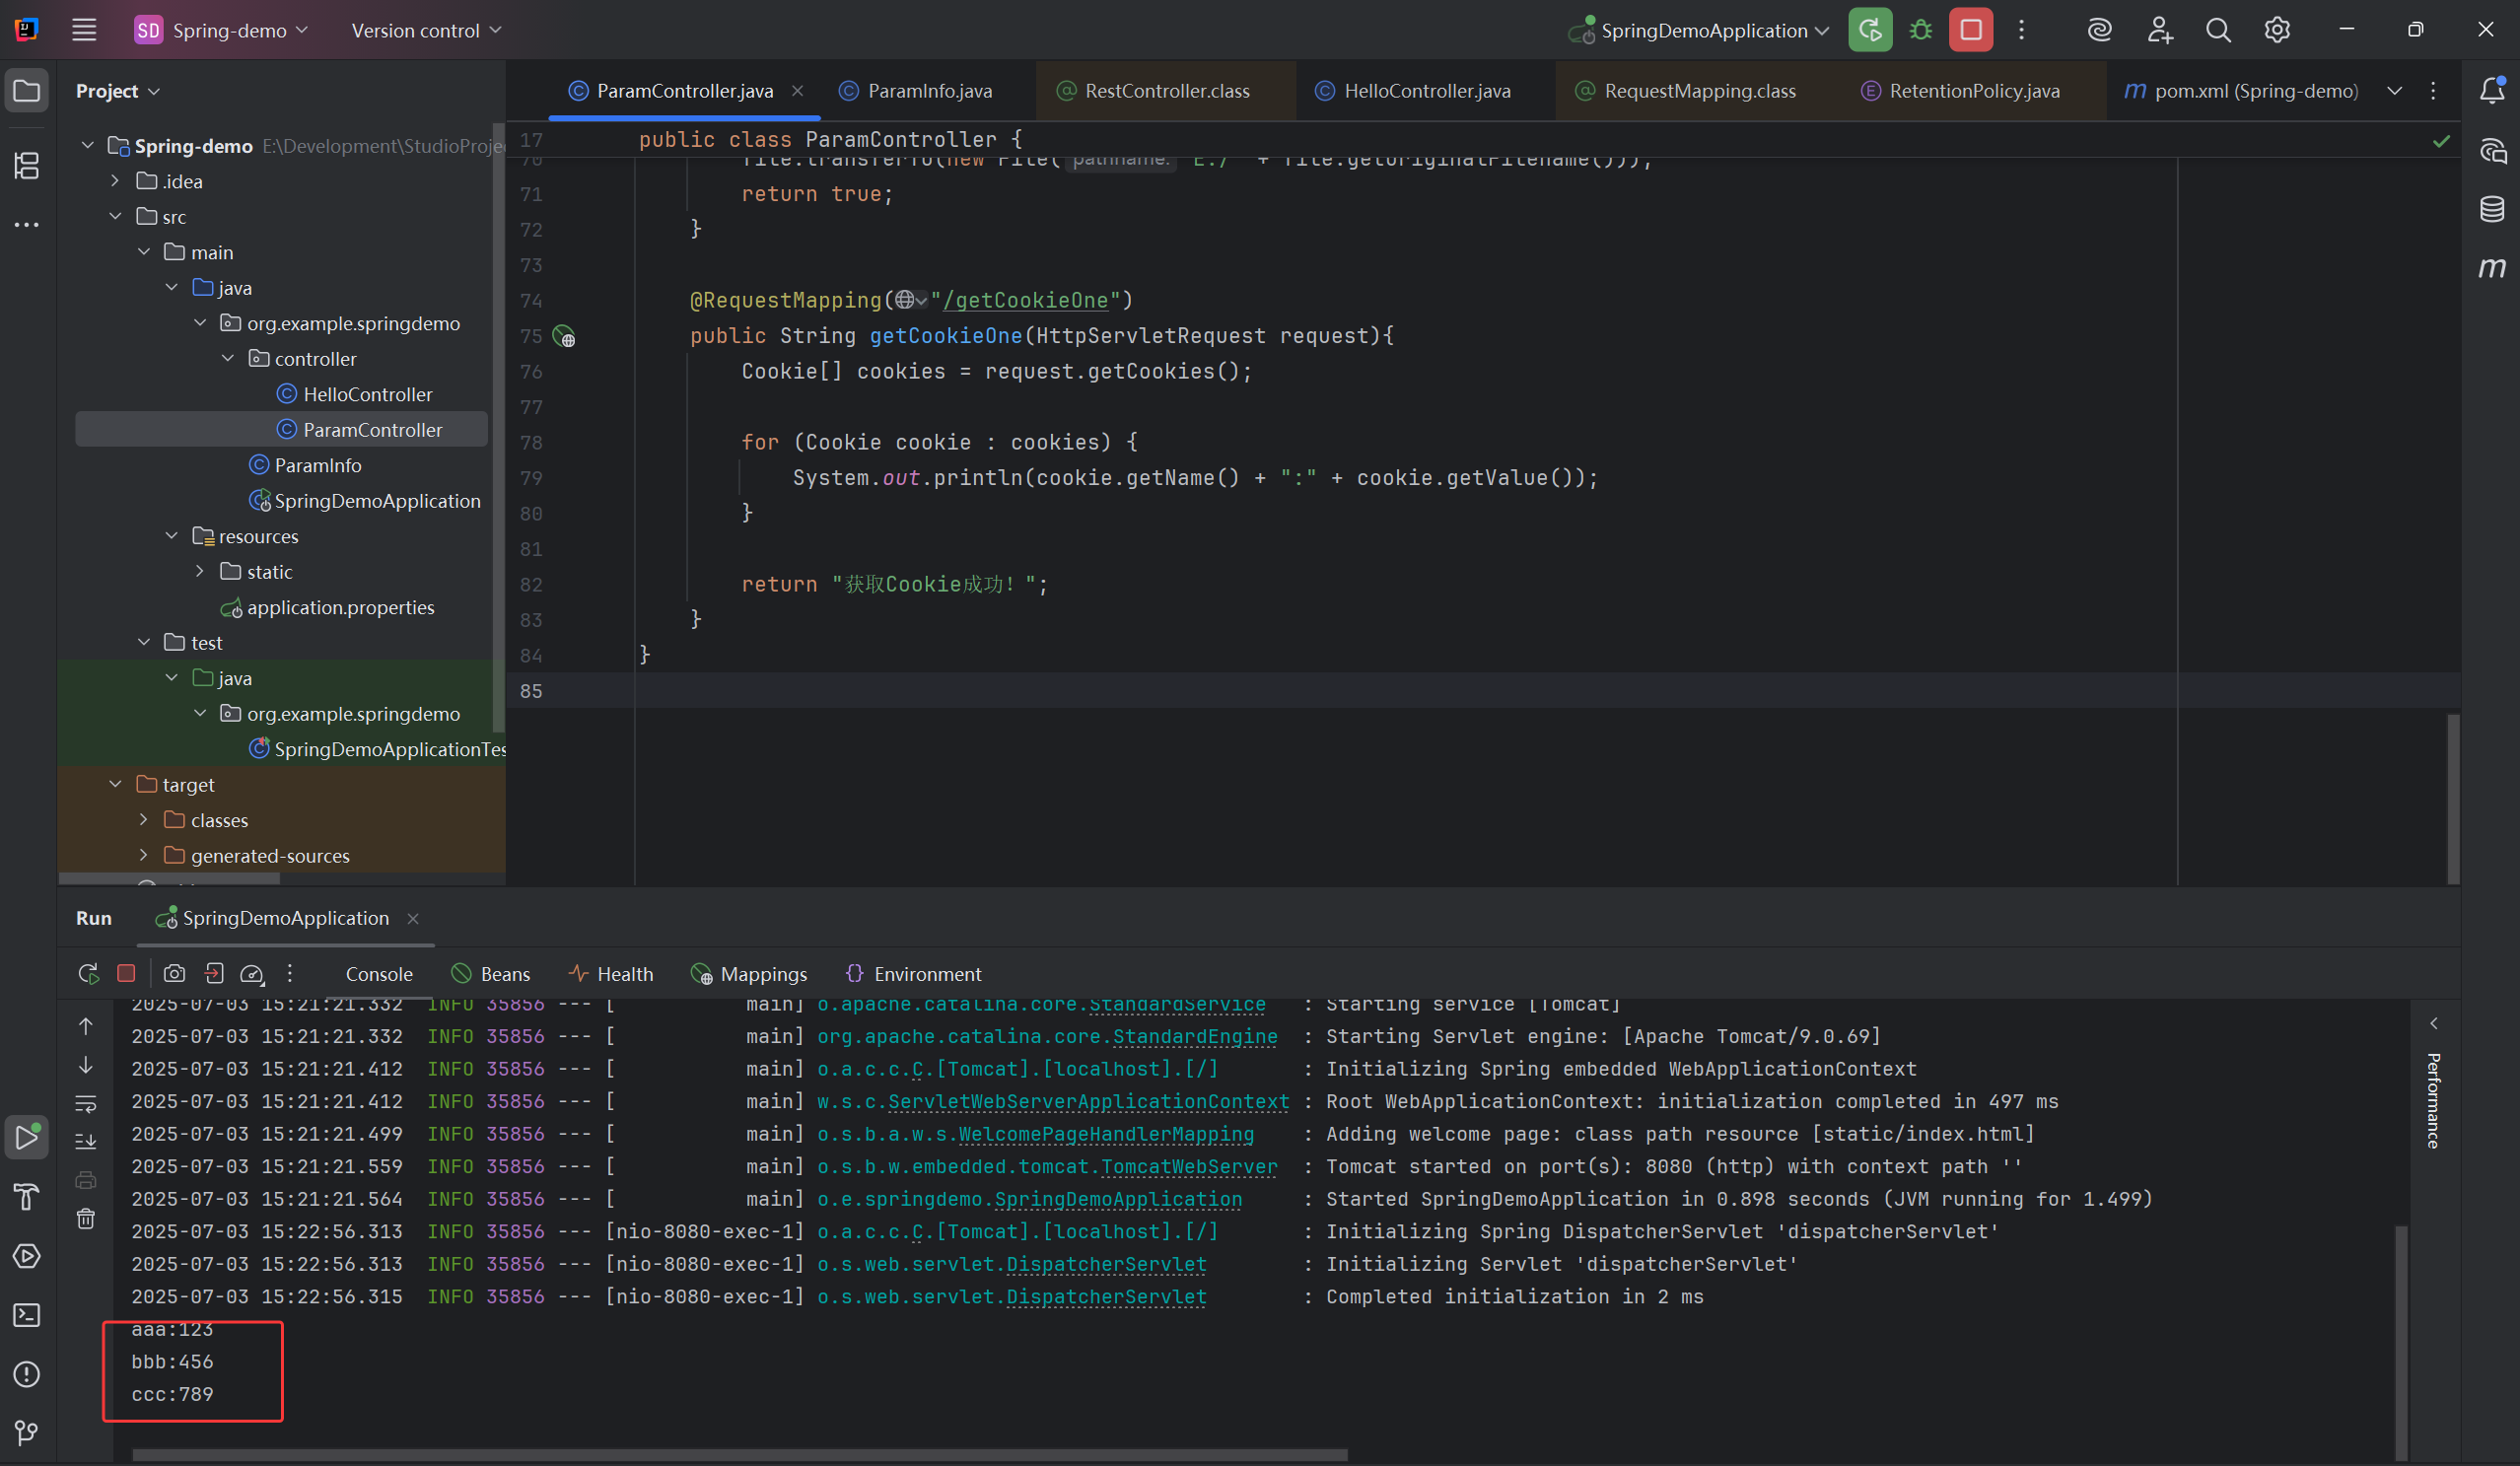This screenshot has width=2520, height=1466.
Task: Expand the static folder
Action: coord(200,572)
